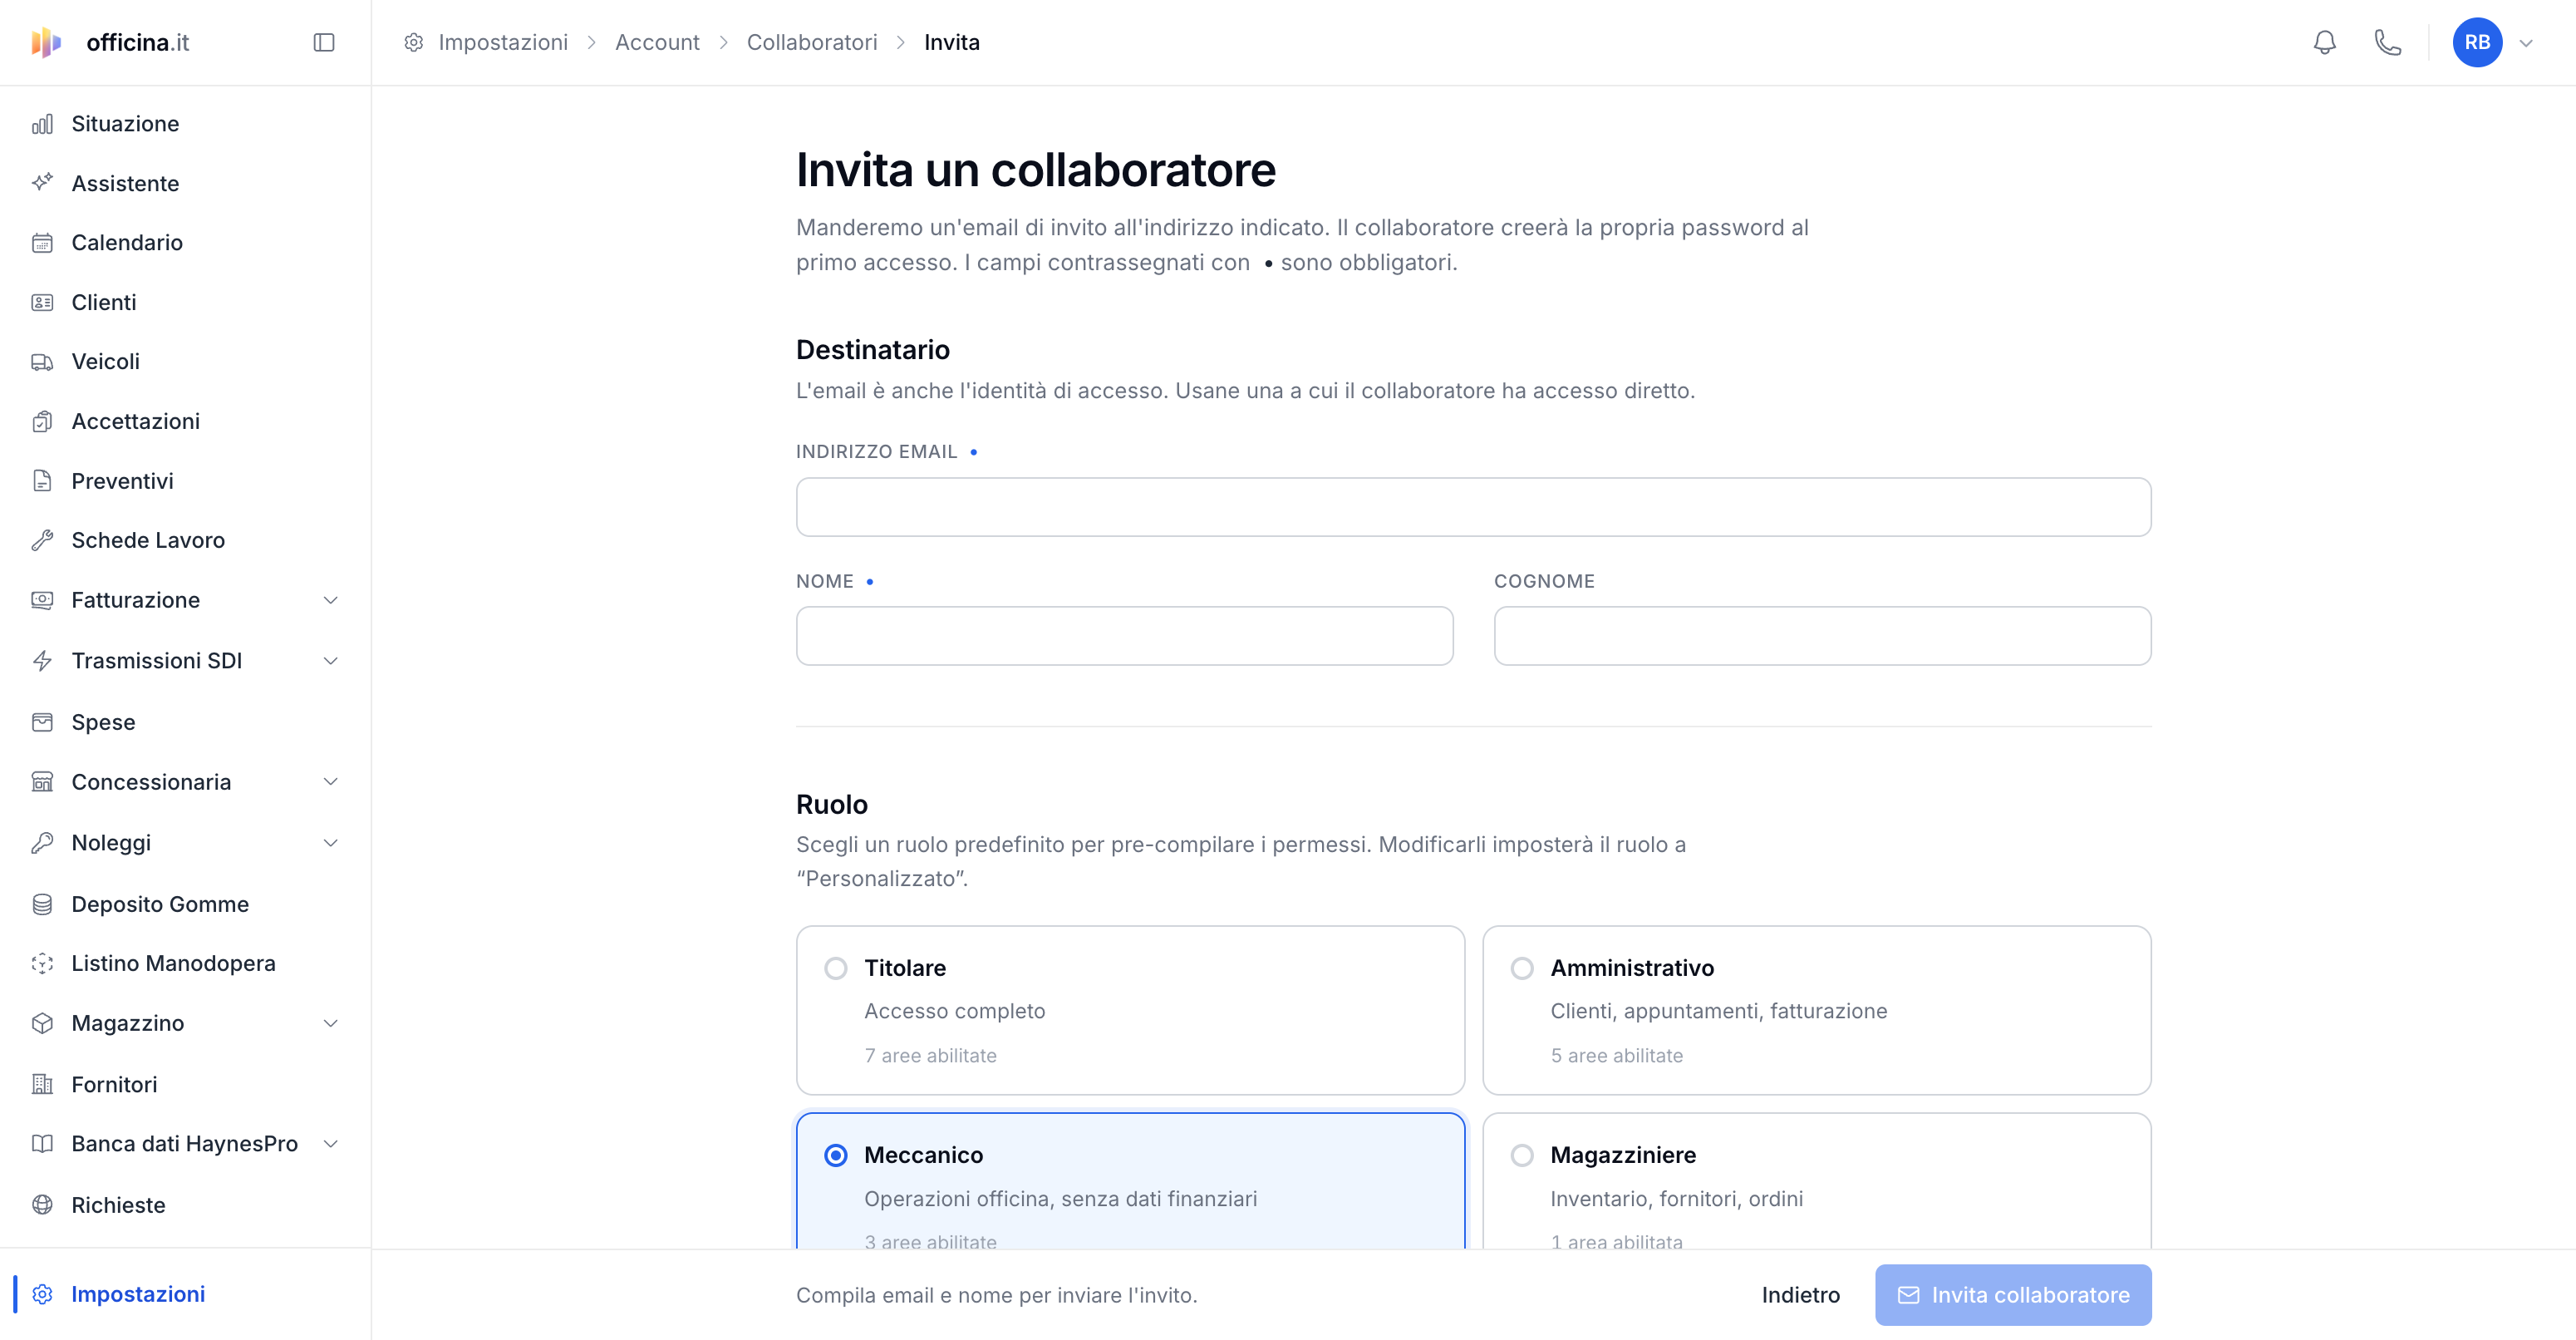Click the Clienti contact card icon
This screenshot has height=1340, width=2576.
point(42,302)
